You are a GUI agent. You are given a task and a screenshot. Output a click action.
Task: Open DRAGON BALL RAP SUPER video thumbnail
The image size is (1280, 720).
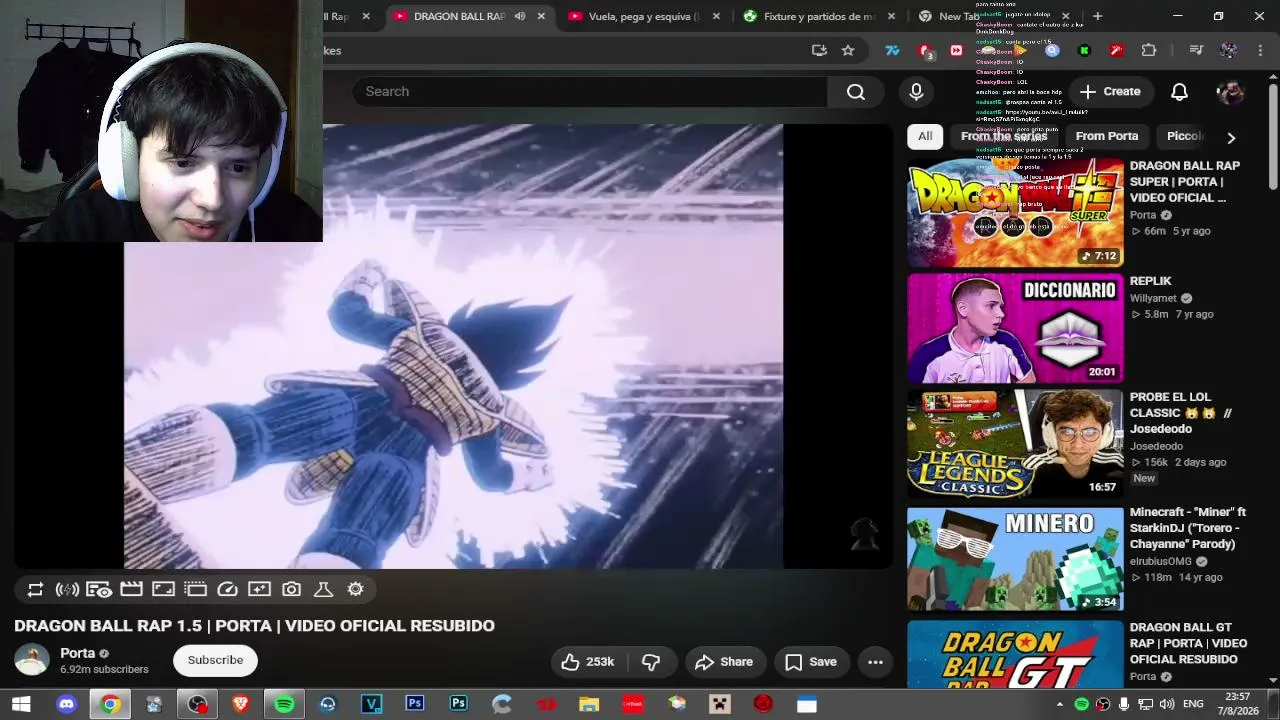(1015, 212)
